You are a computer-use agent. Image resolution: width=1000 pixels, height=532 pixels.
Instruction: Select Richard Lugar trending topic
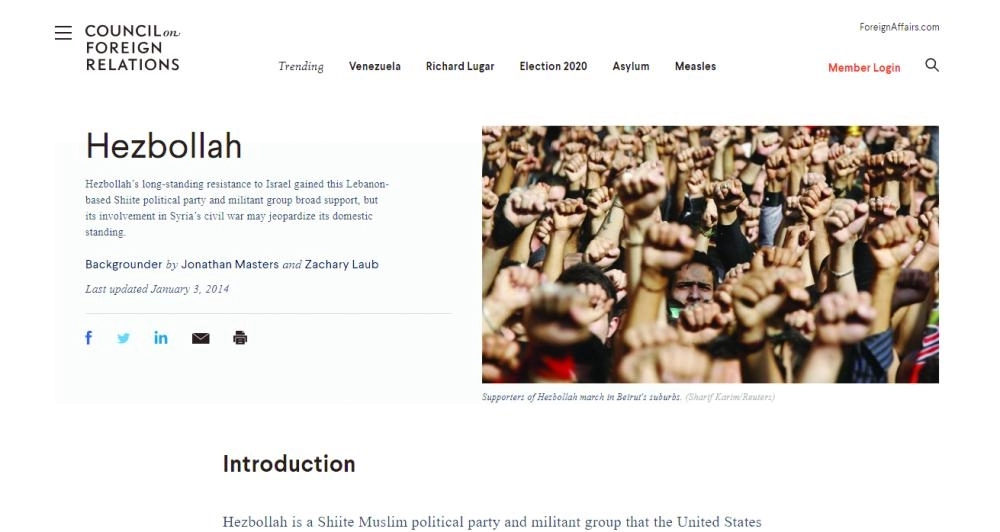click(460, 67)
